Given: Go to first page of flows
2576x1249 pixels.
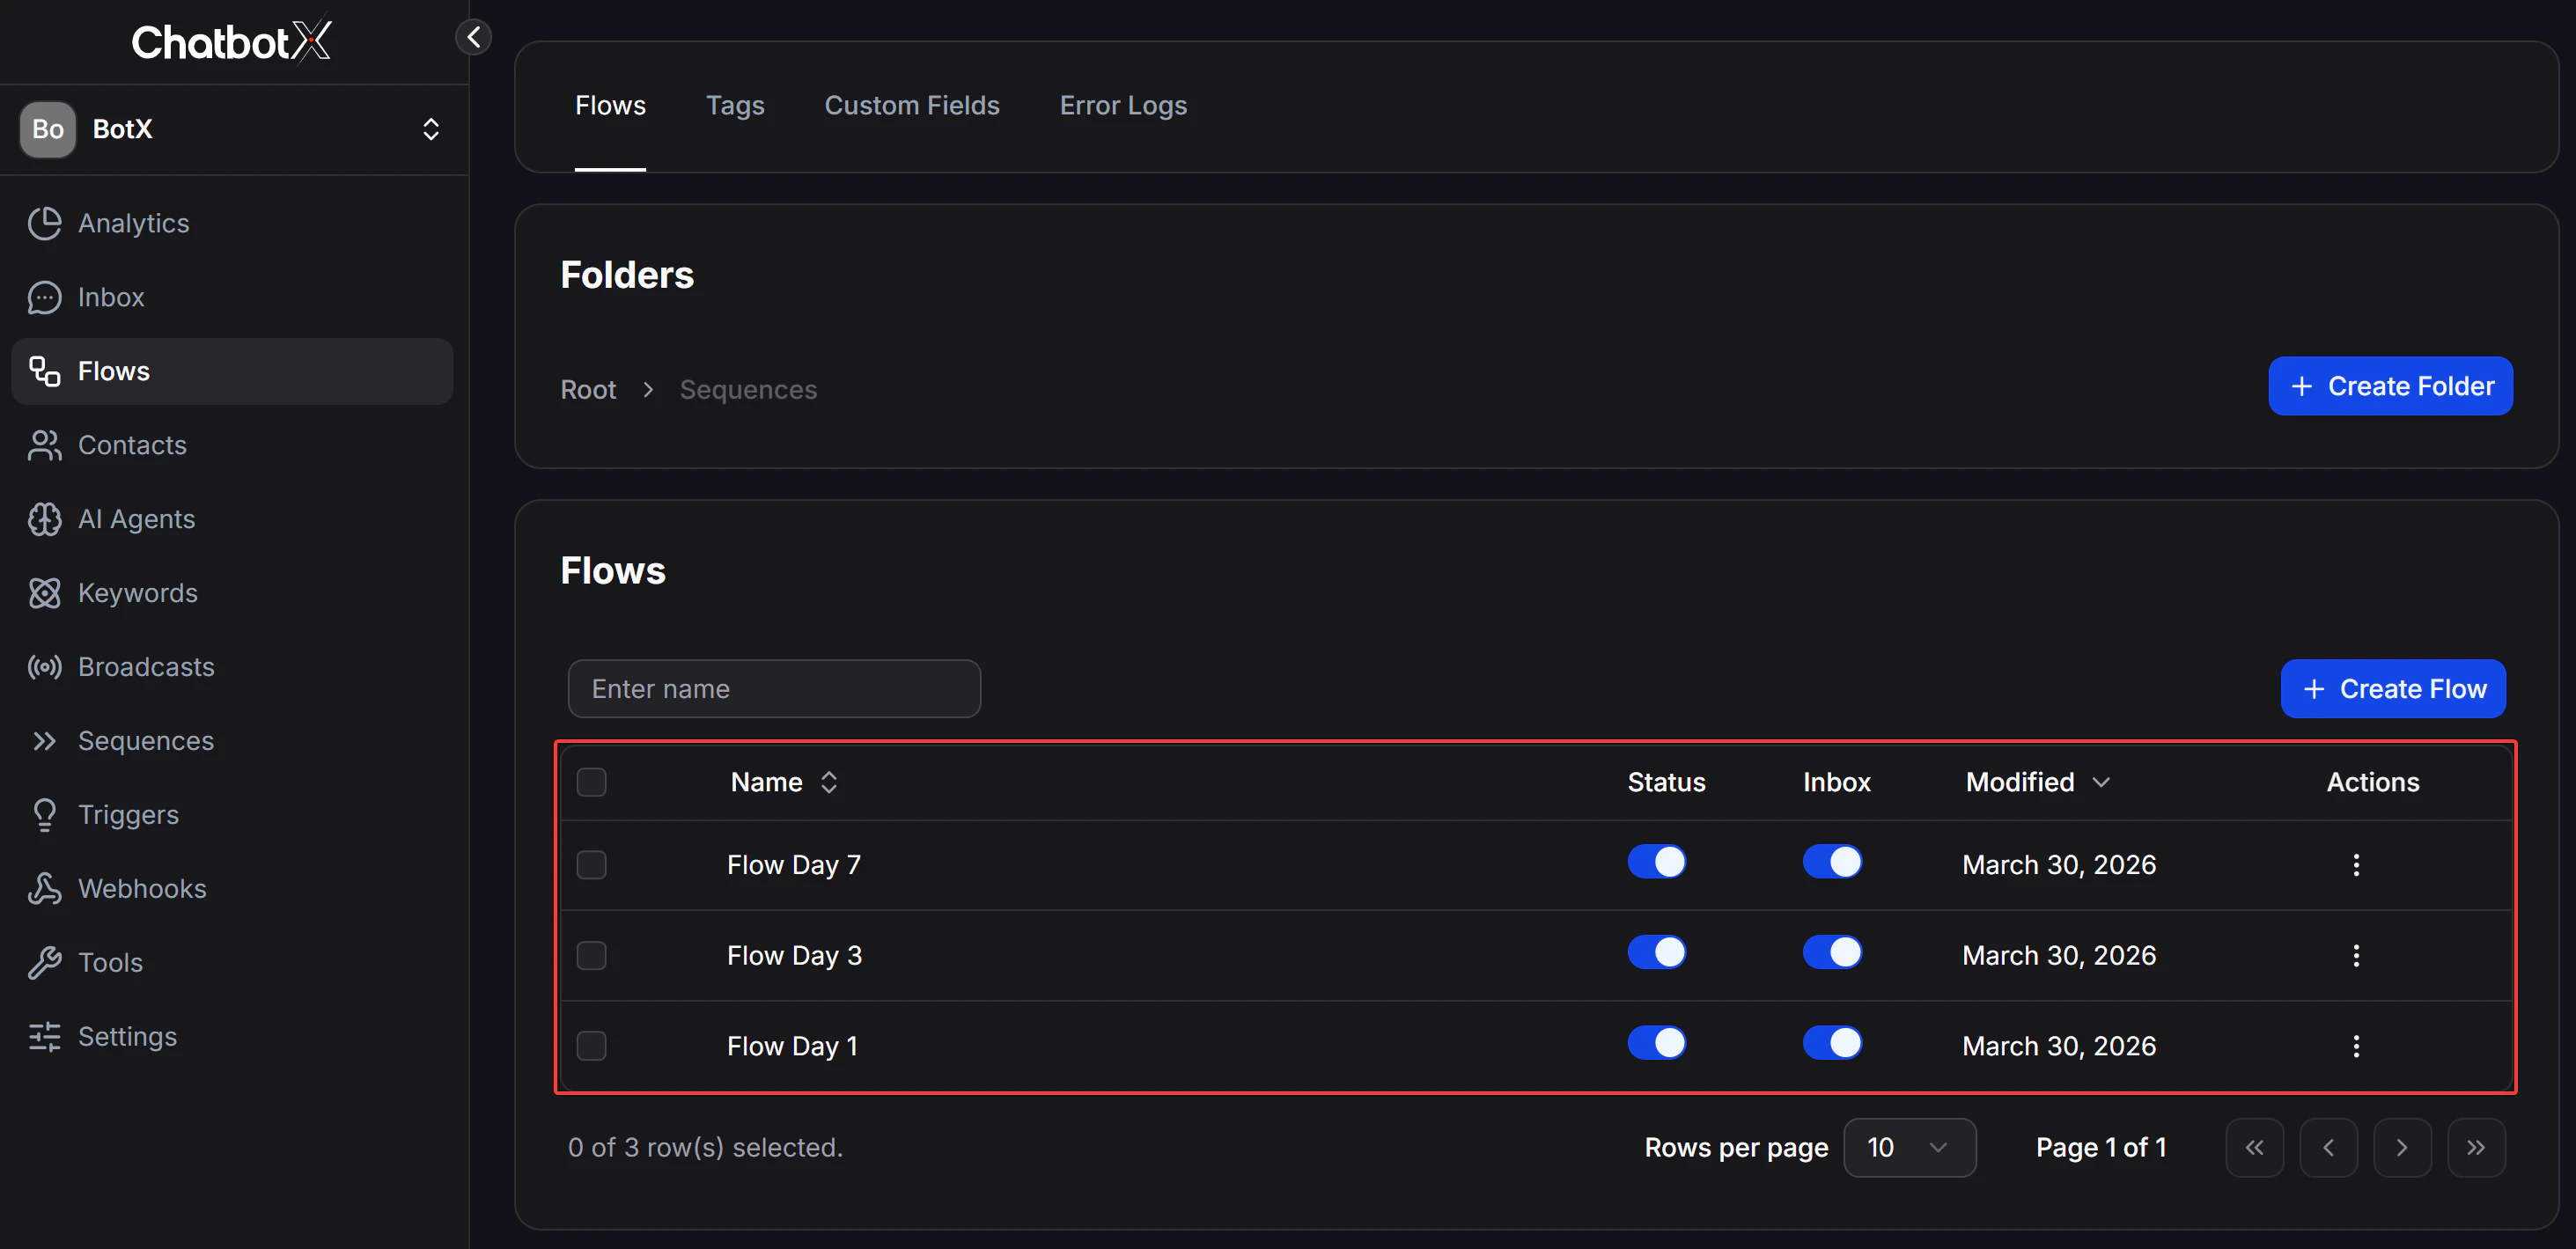Looking at the screenshot, I should [x=2254, y=1148].
